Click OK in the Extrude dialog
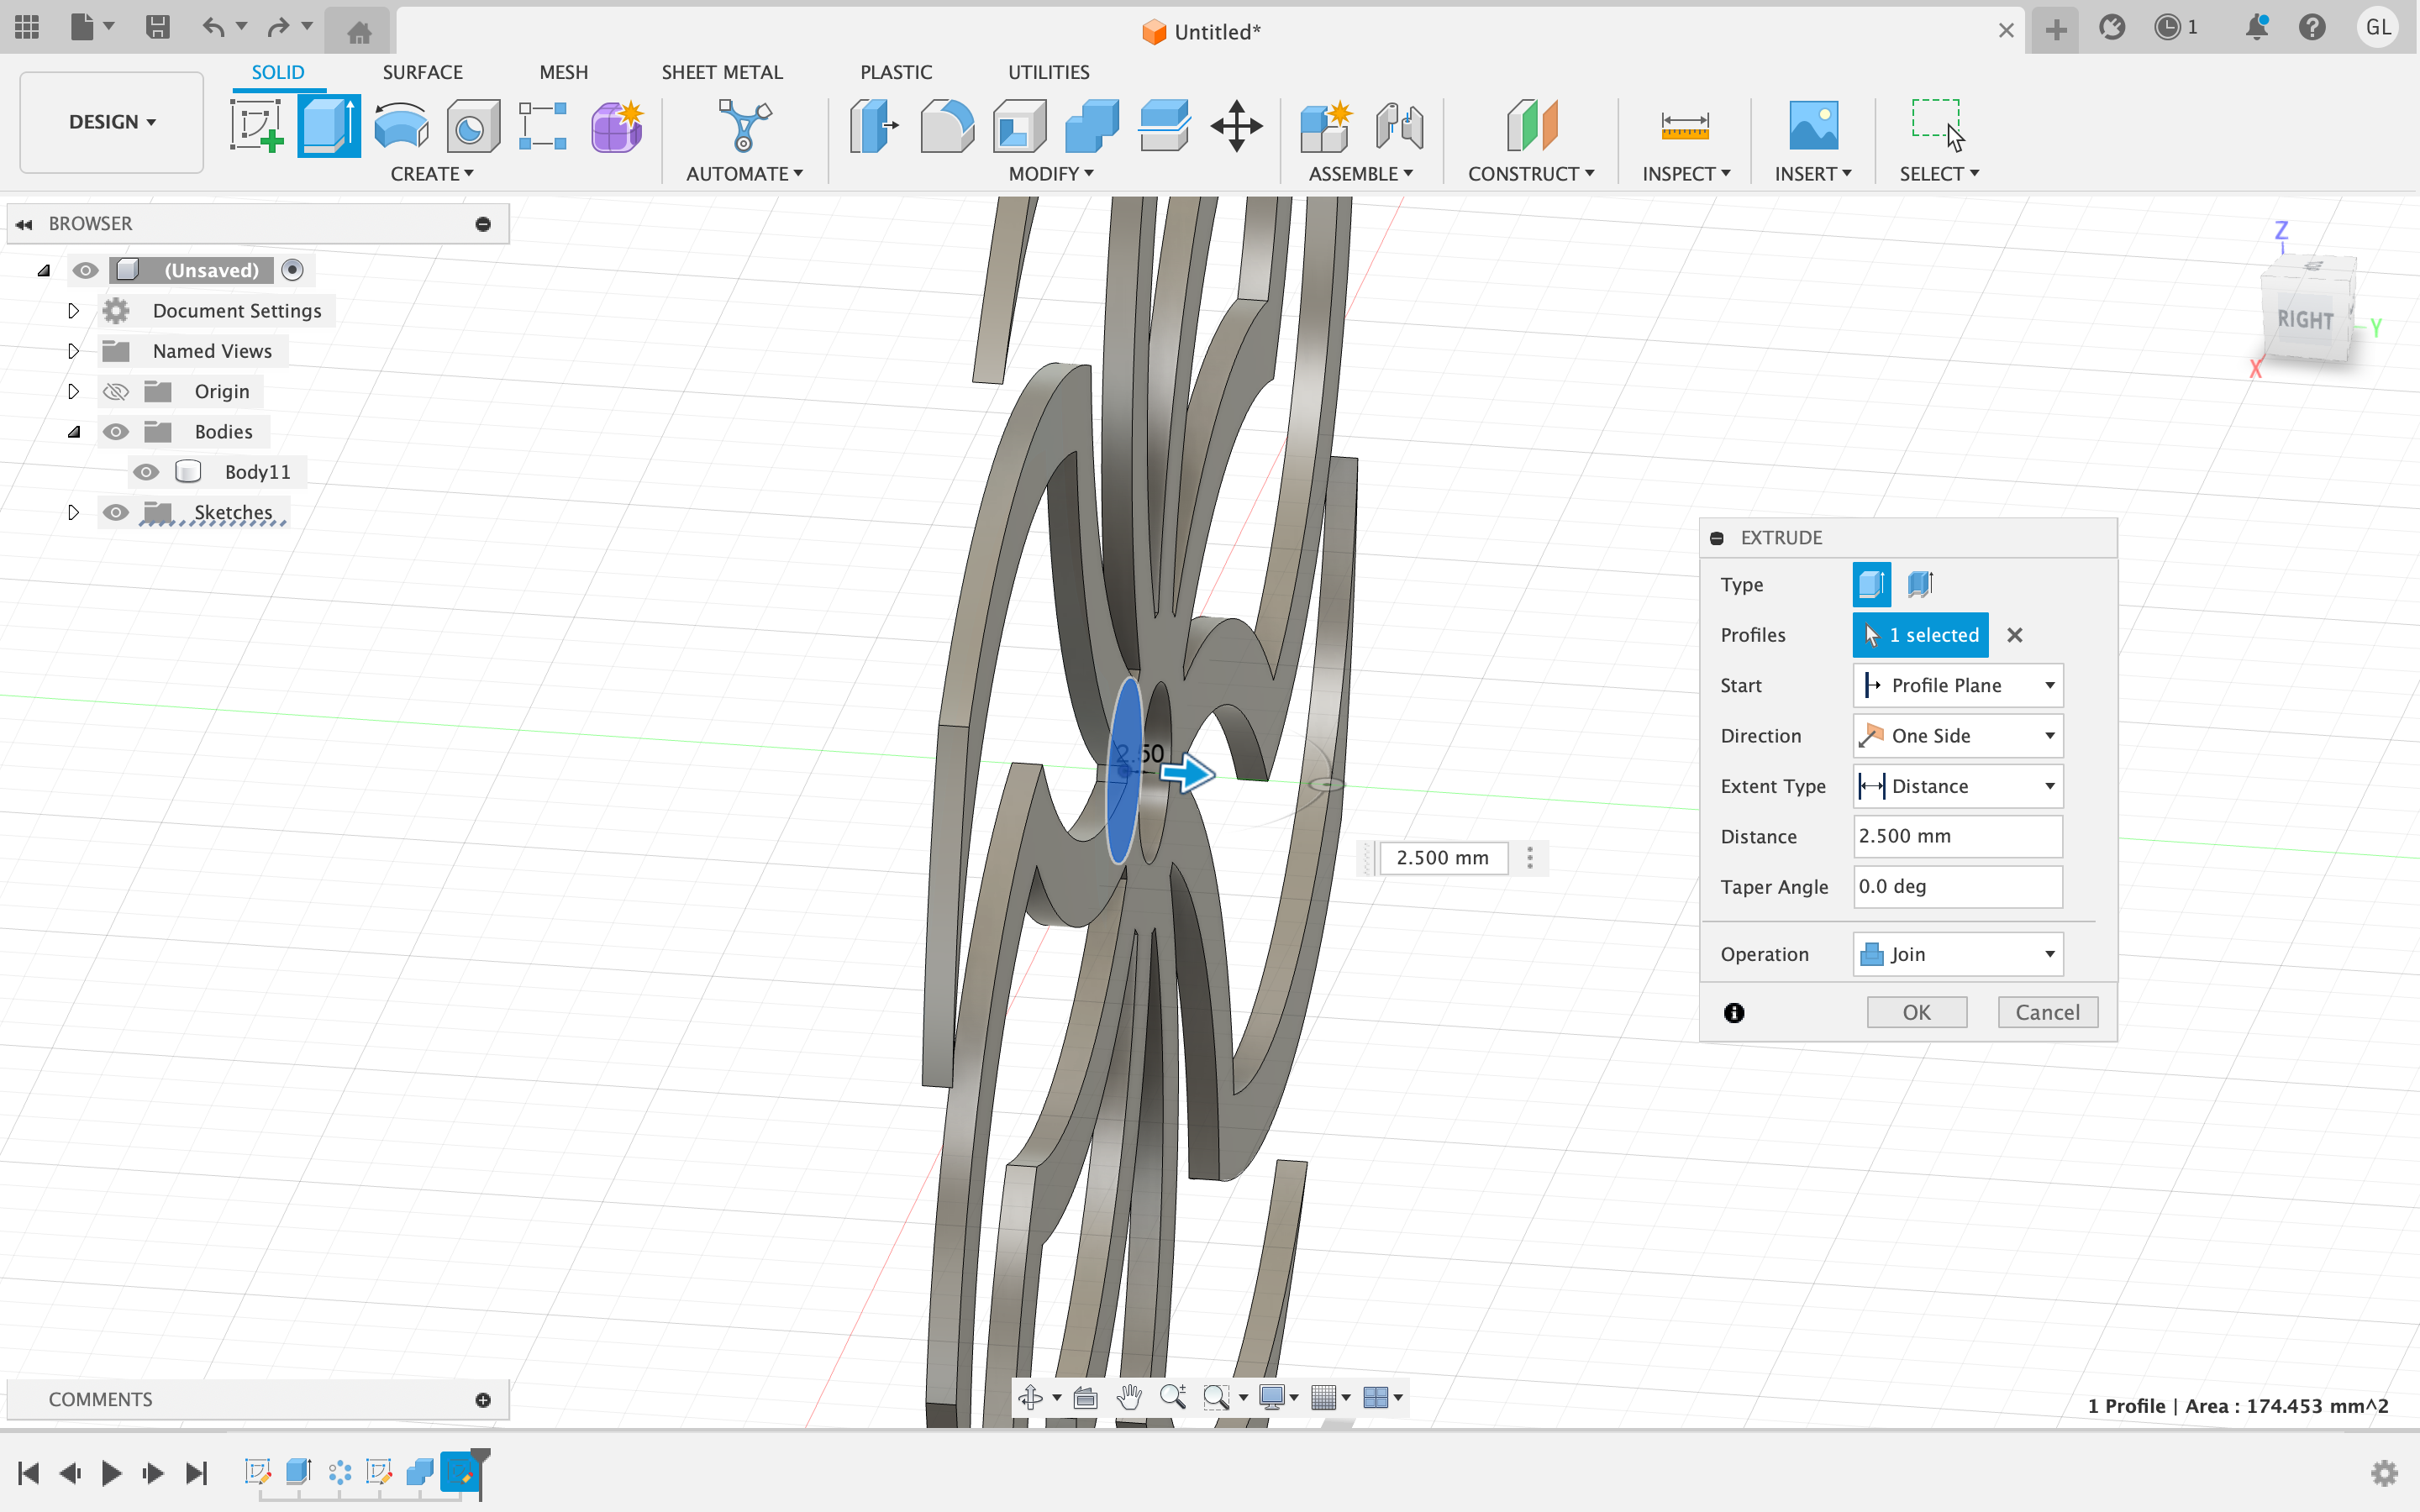2420x1512 pixels. click(x=1916, y=1012)
